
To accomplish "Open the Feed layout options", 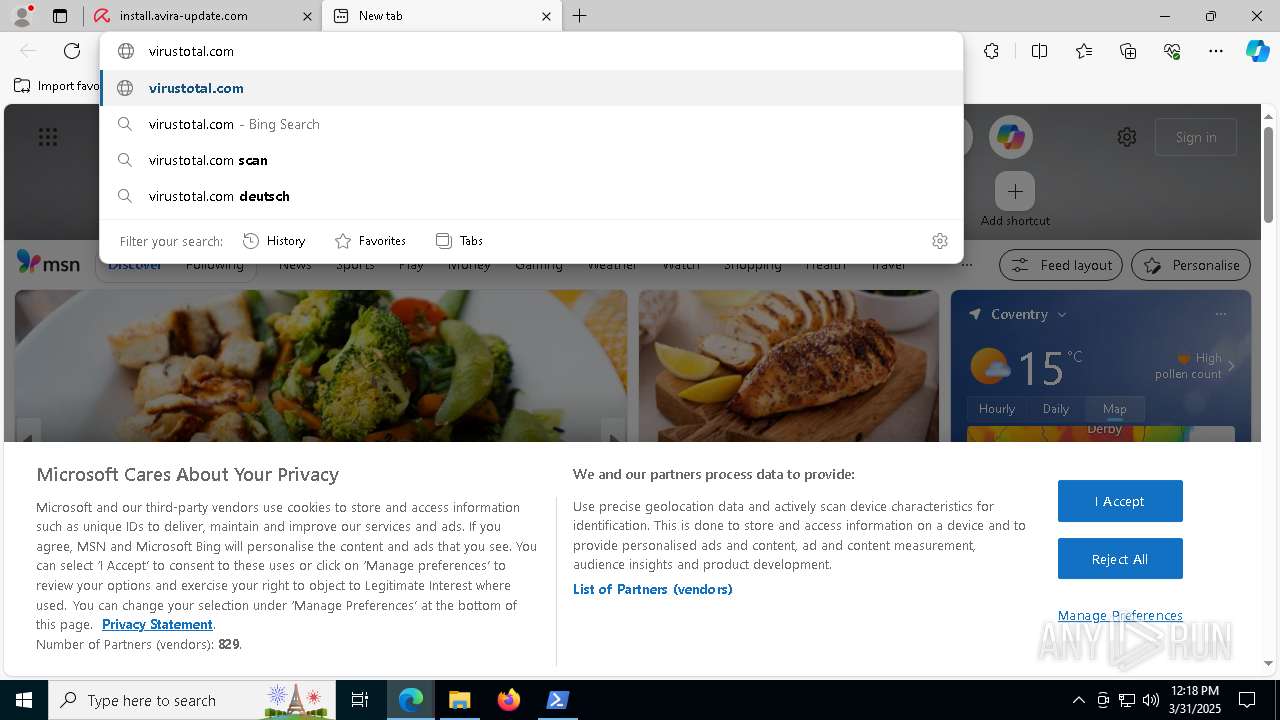I will [1061, 265].
